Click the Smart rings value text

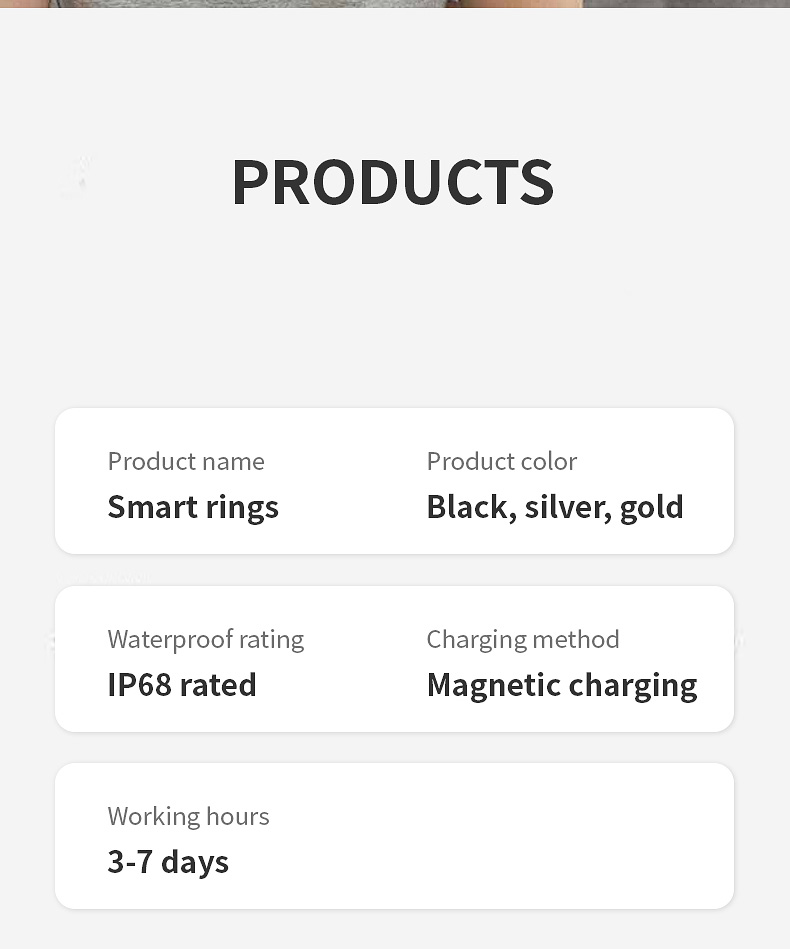coord(193,507)
